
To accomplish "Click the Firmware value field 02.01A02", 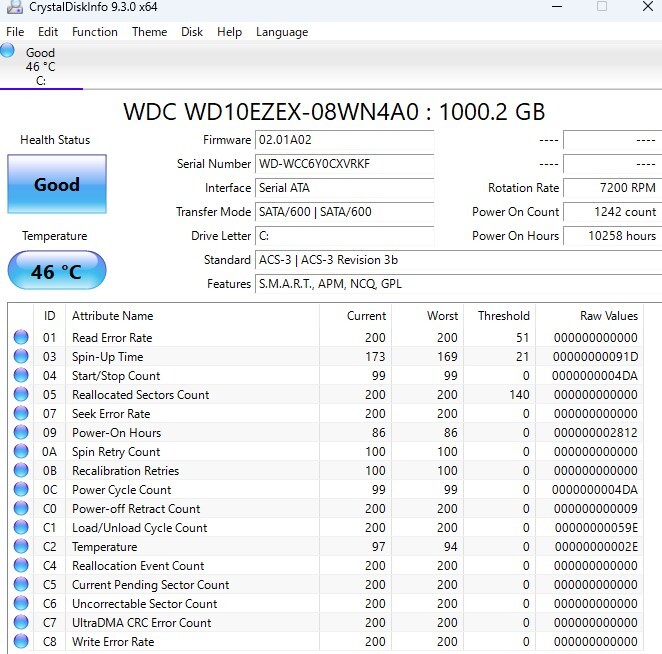I will tap(344, 140).
